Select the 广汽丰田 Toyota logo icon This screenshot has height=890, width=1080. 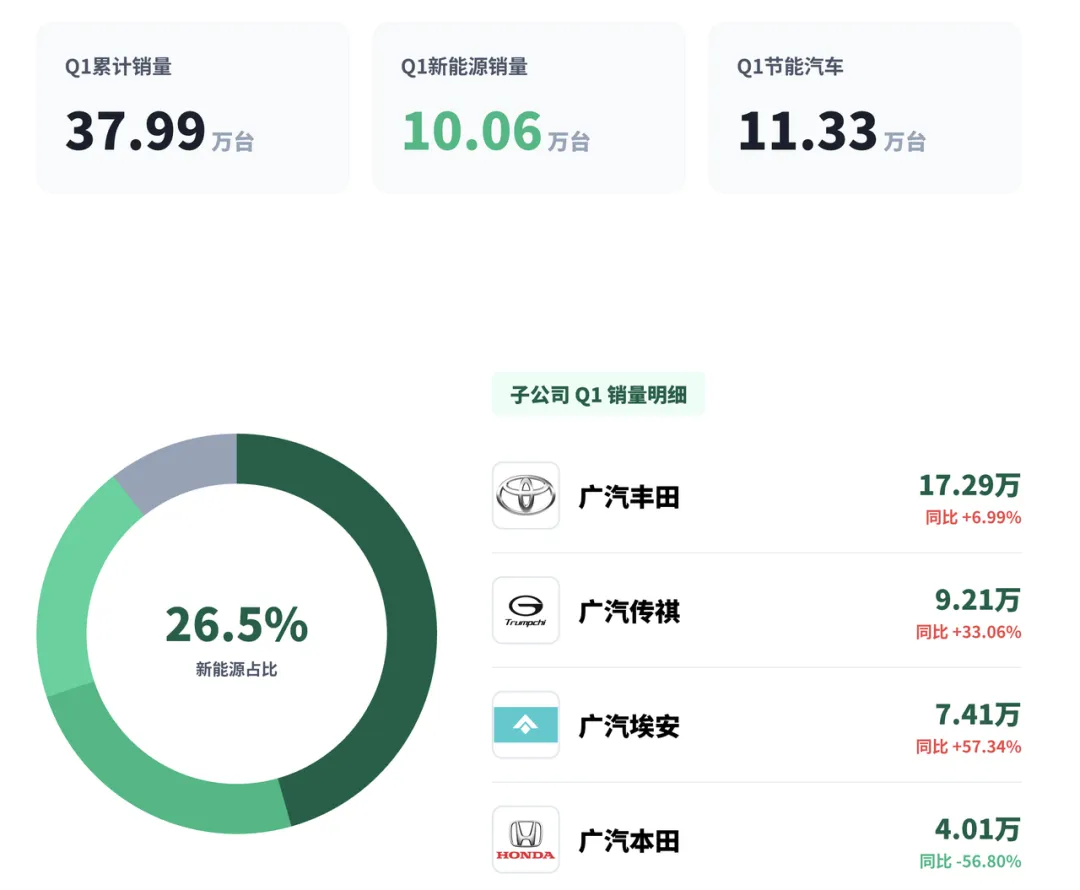525,497
